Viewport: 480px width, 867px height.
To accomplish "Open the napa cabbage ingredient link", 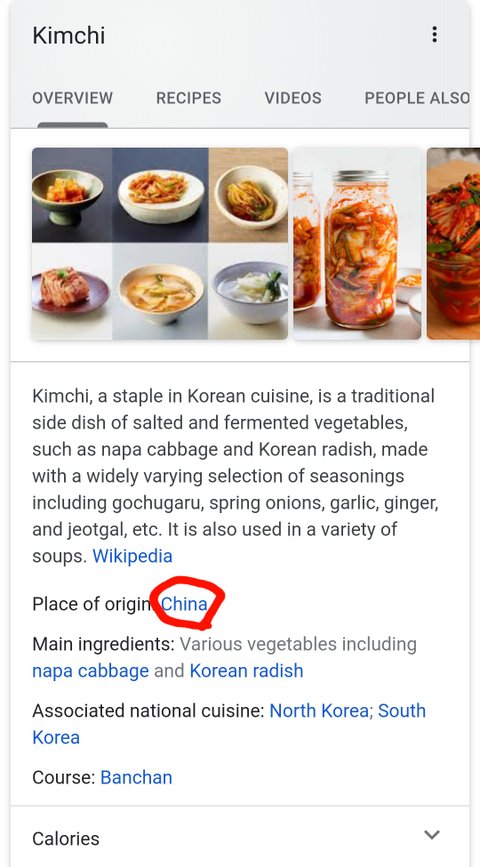I will 91,671.
